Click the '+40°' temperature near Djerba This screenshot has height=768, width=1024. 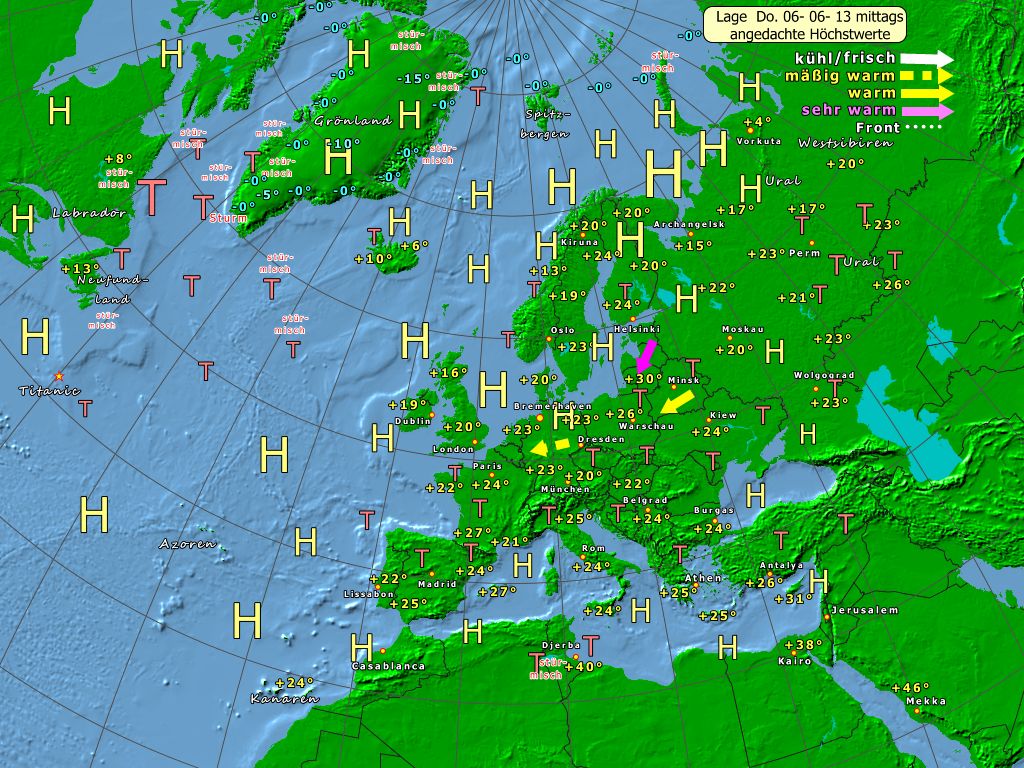click(583, 667)
